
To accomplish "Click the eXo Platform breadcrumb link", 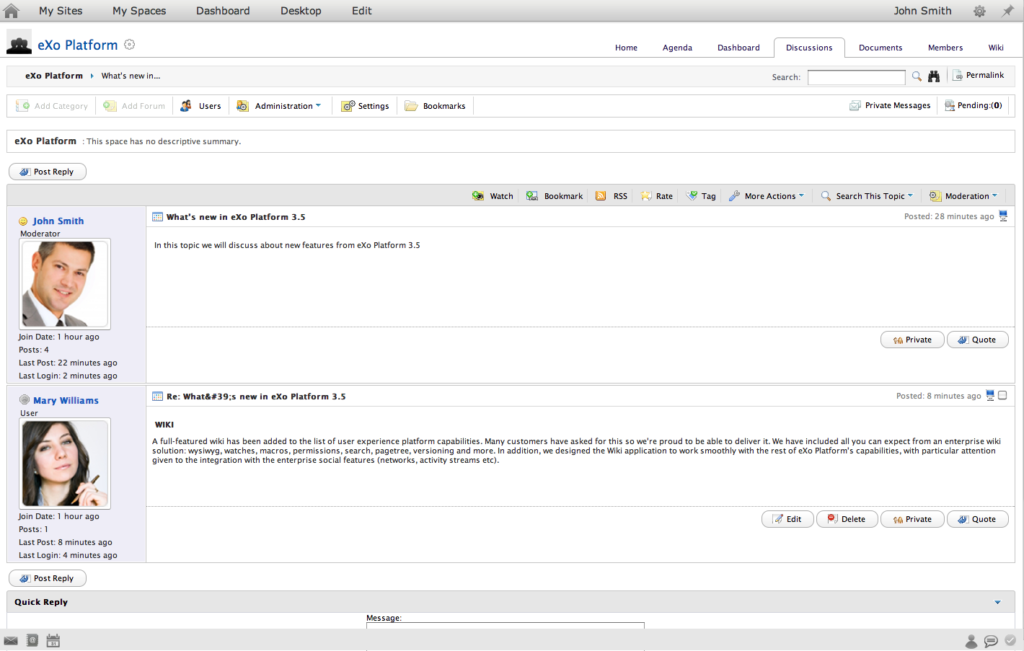I will pyautogui.click(x=54, y=76).
